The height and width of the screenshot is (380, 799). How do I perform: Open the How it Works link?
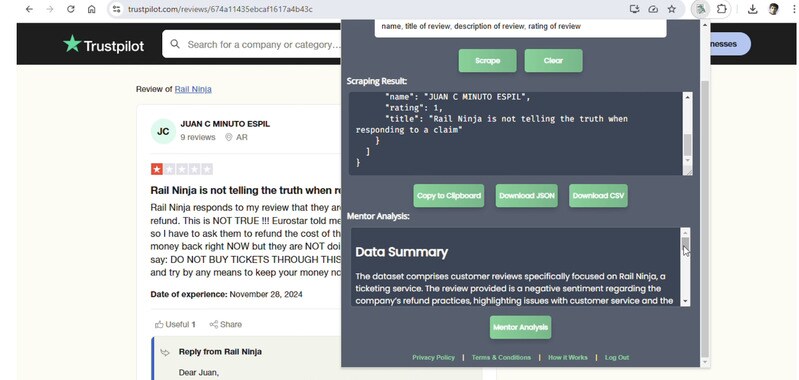point(568,358)
